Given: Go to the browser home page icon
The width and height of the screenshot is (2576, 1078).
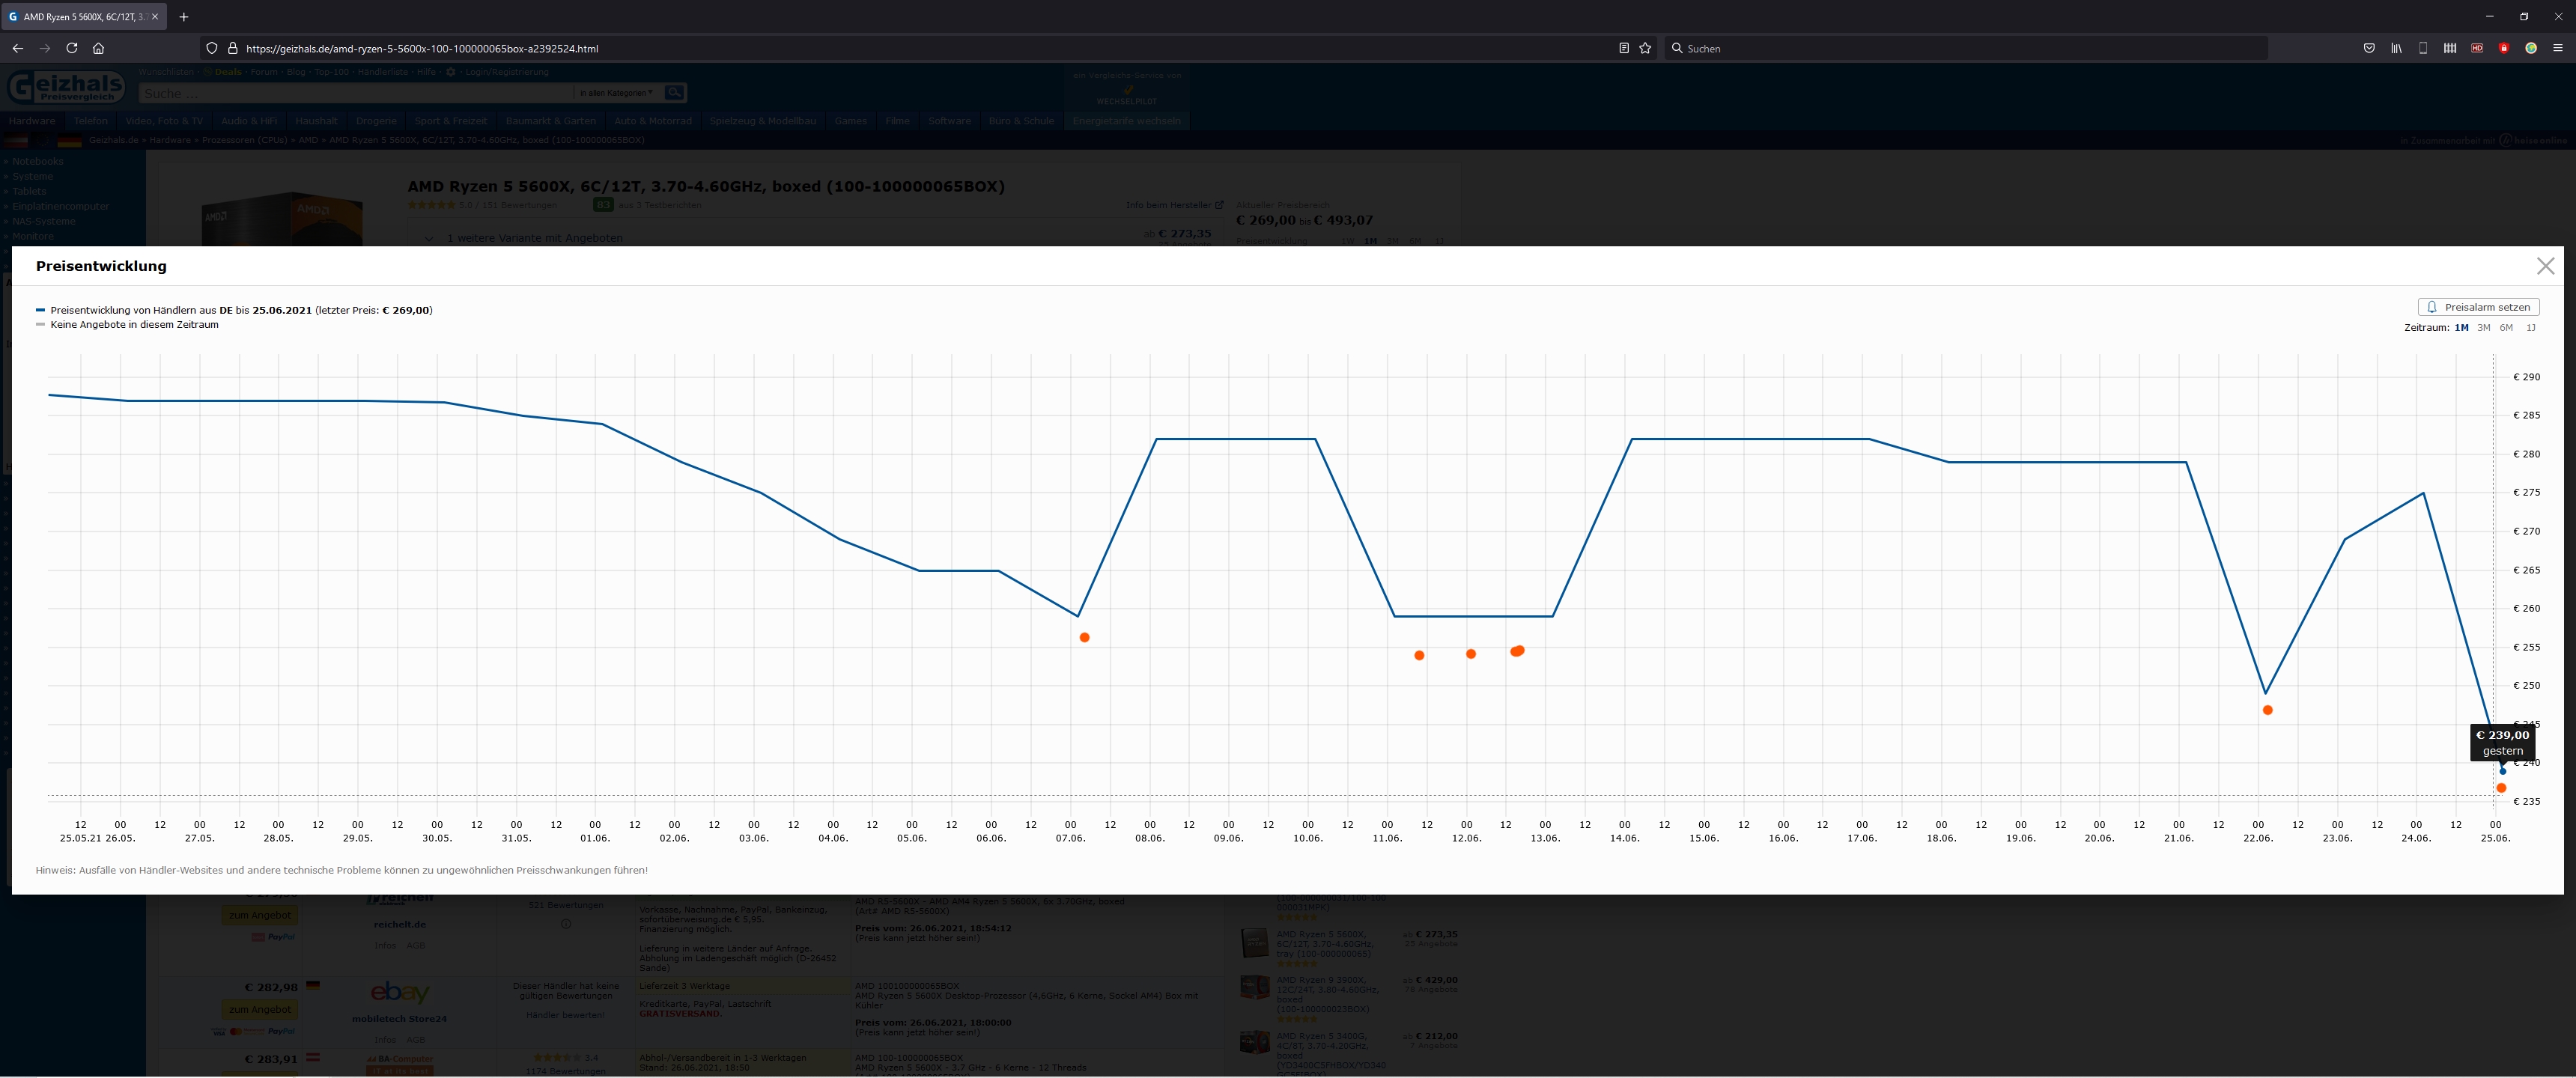Looking at the screenshot, I should click(98, 48).
